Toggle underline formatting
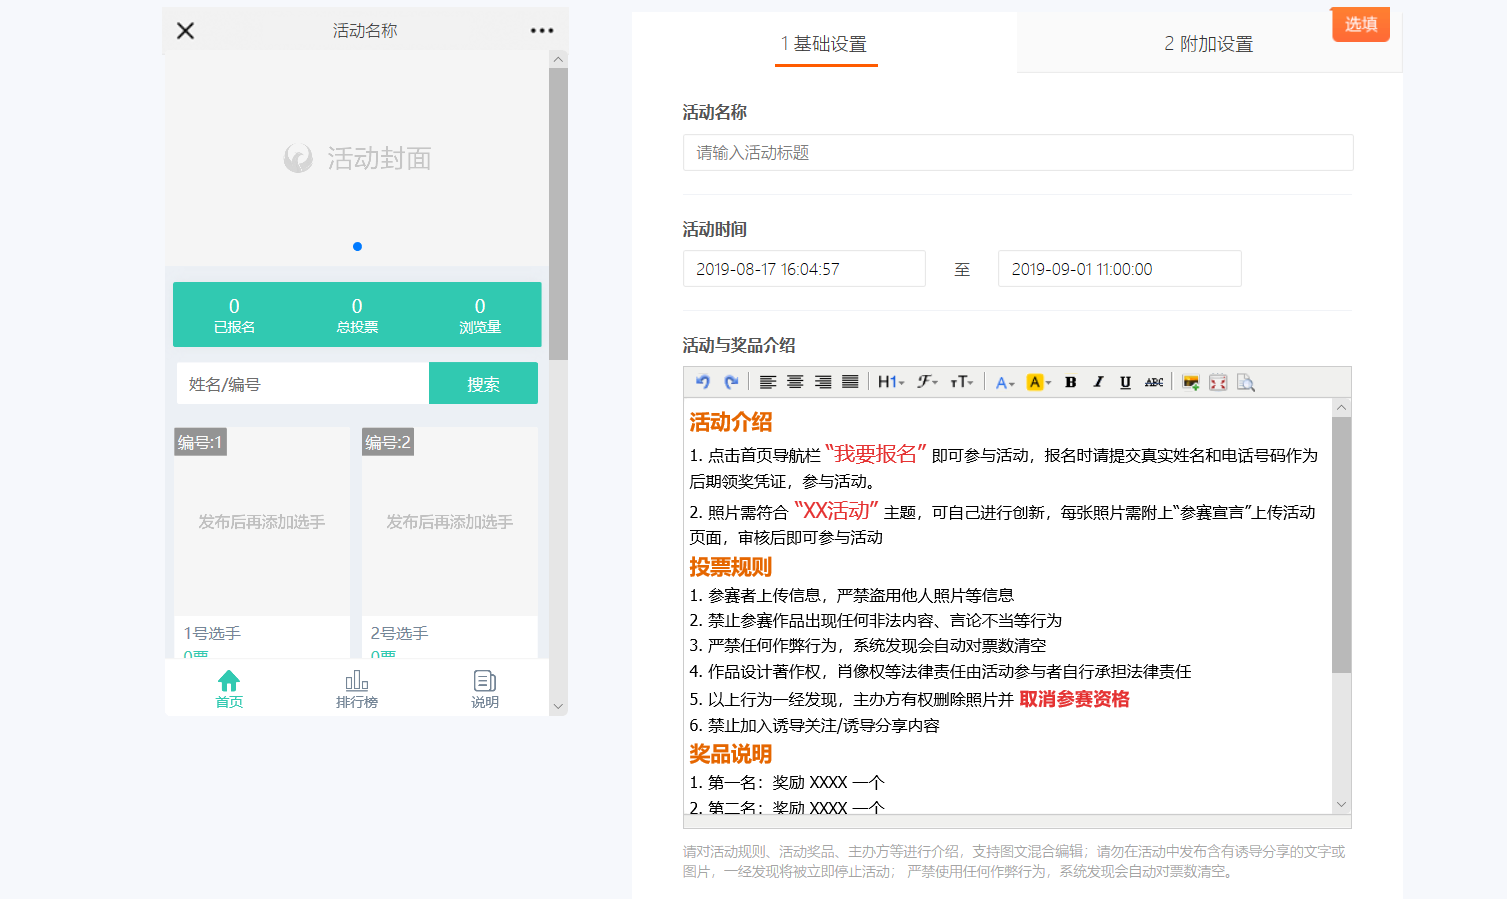 pyautogui.click(x=1125, y=382)
